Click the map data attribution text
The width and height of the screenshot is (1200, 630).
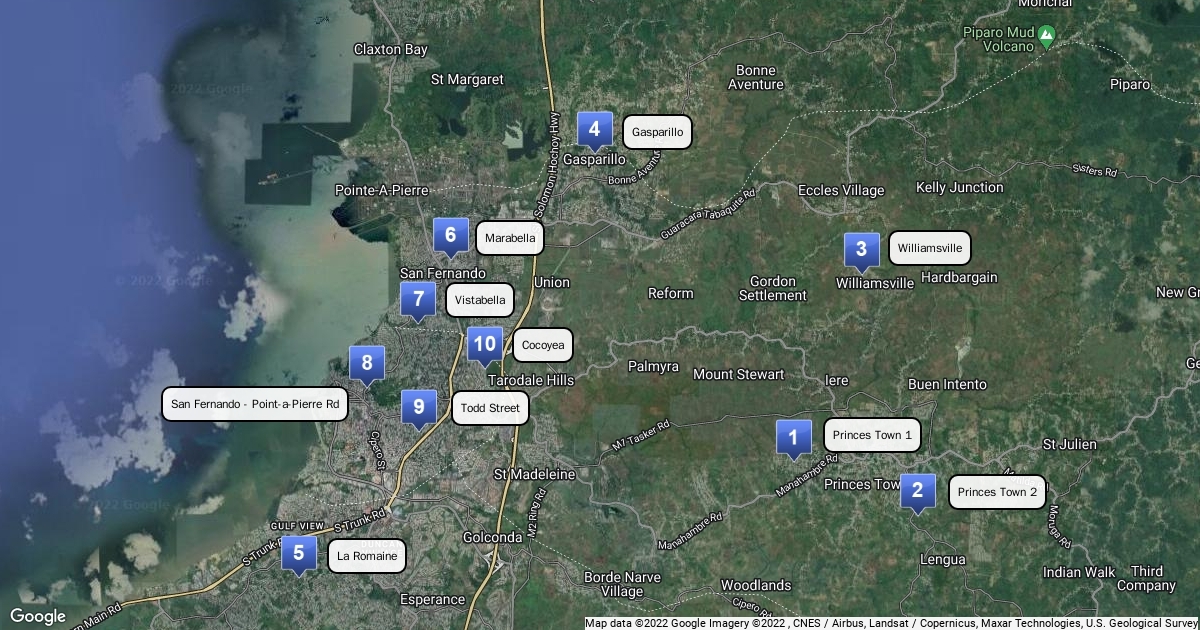[x=891, y=623]
